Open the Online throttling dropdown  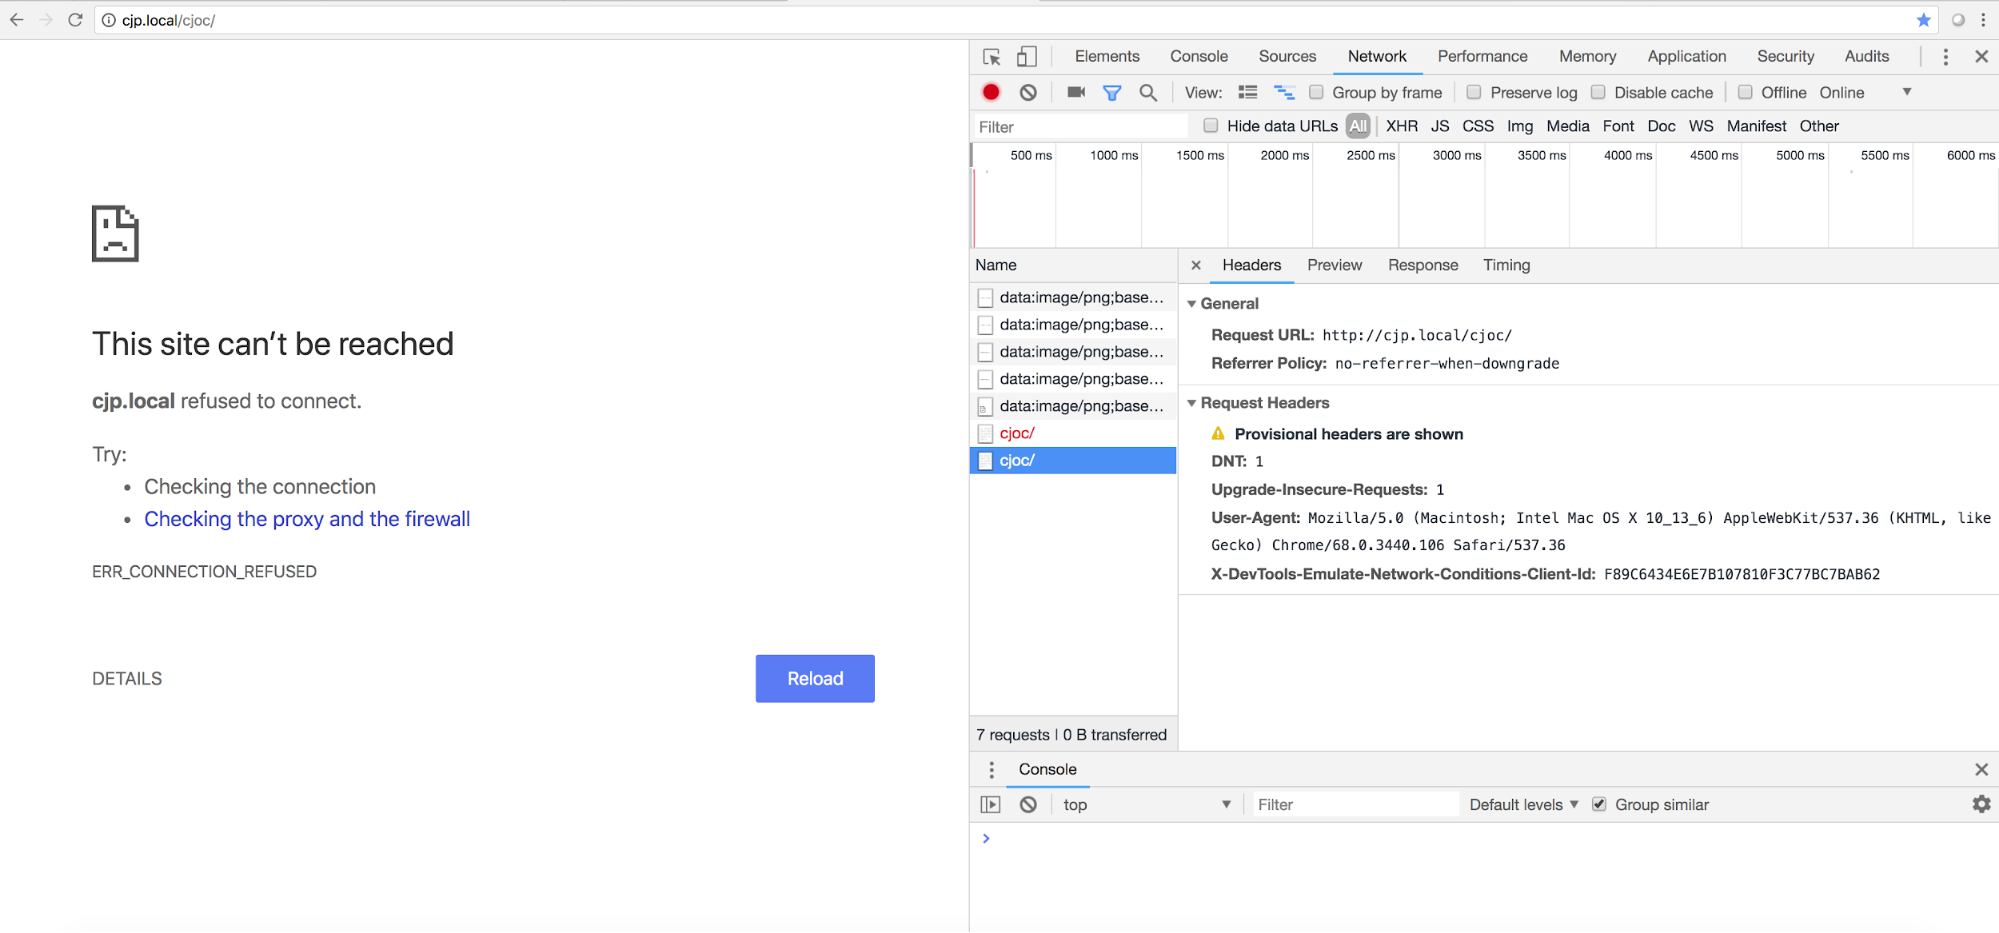click(1865, 92)
